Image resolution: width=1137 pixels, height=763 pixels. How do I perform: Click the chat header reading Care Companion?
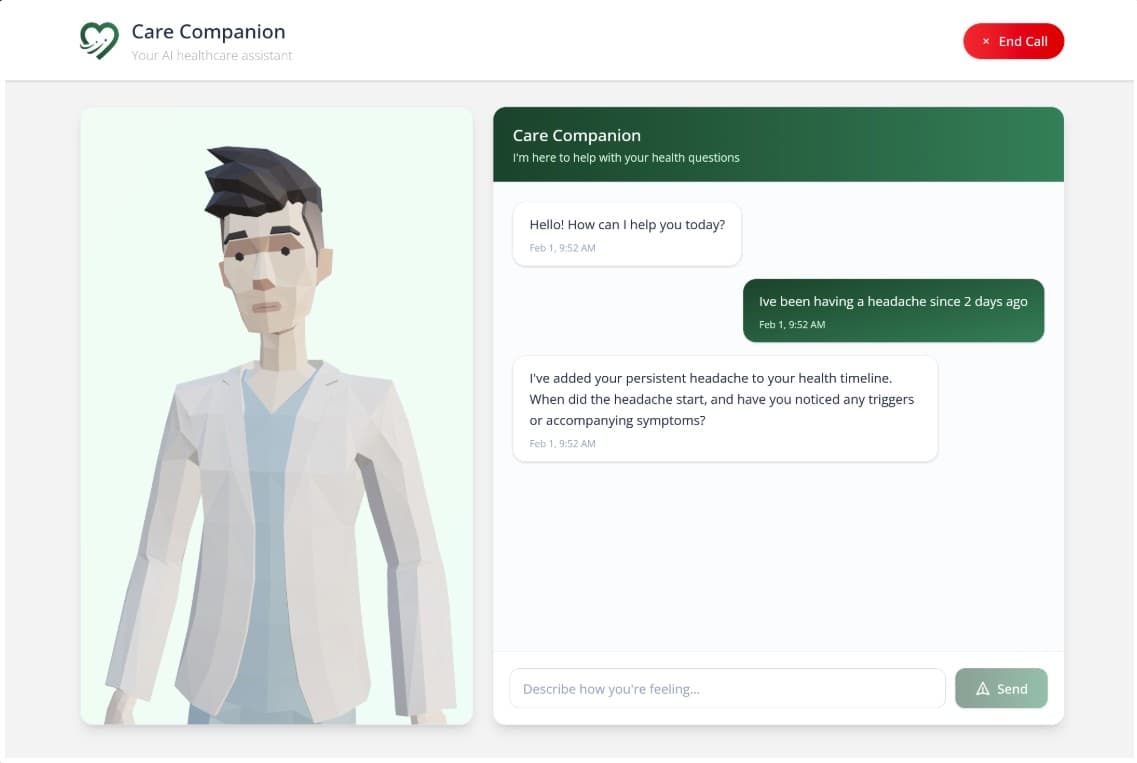(577, 135)
